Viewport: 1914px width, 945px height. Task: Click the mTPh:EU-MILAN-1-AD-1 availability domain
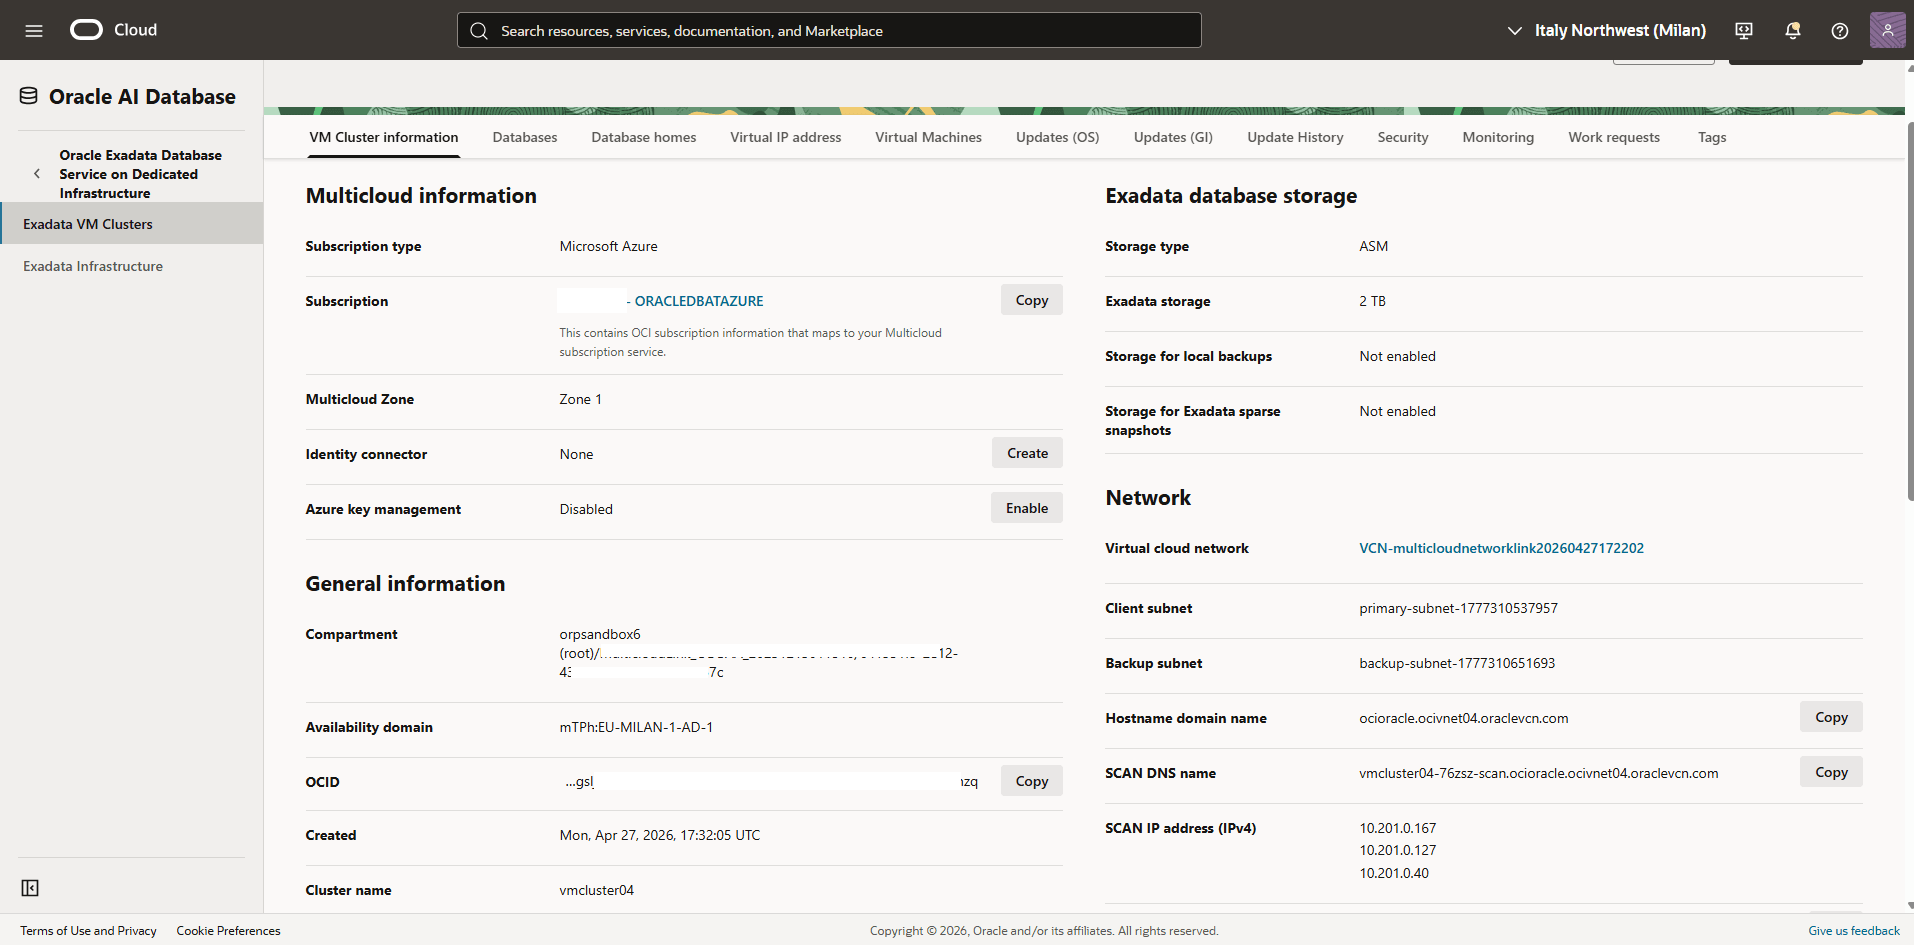click(636, 727)
